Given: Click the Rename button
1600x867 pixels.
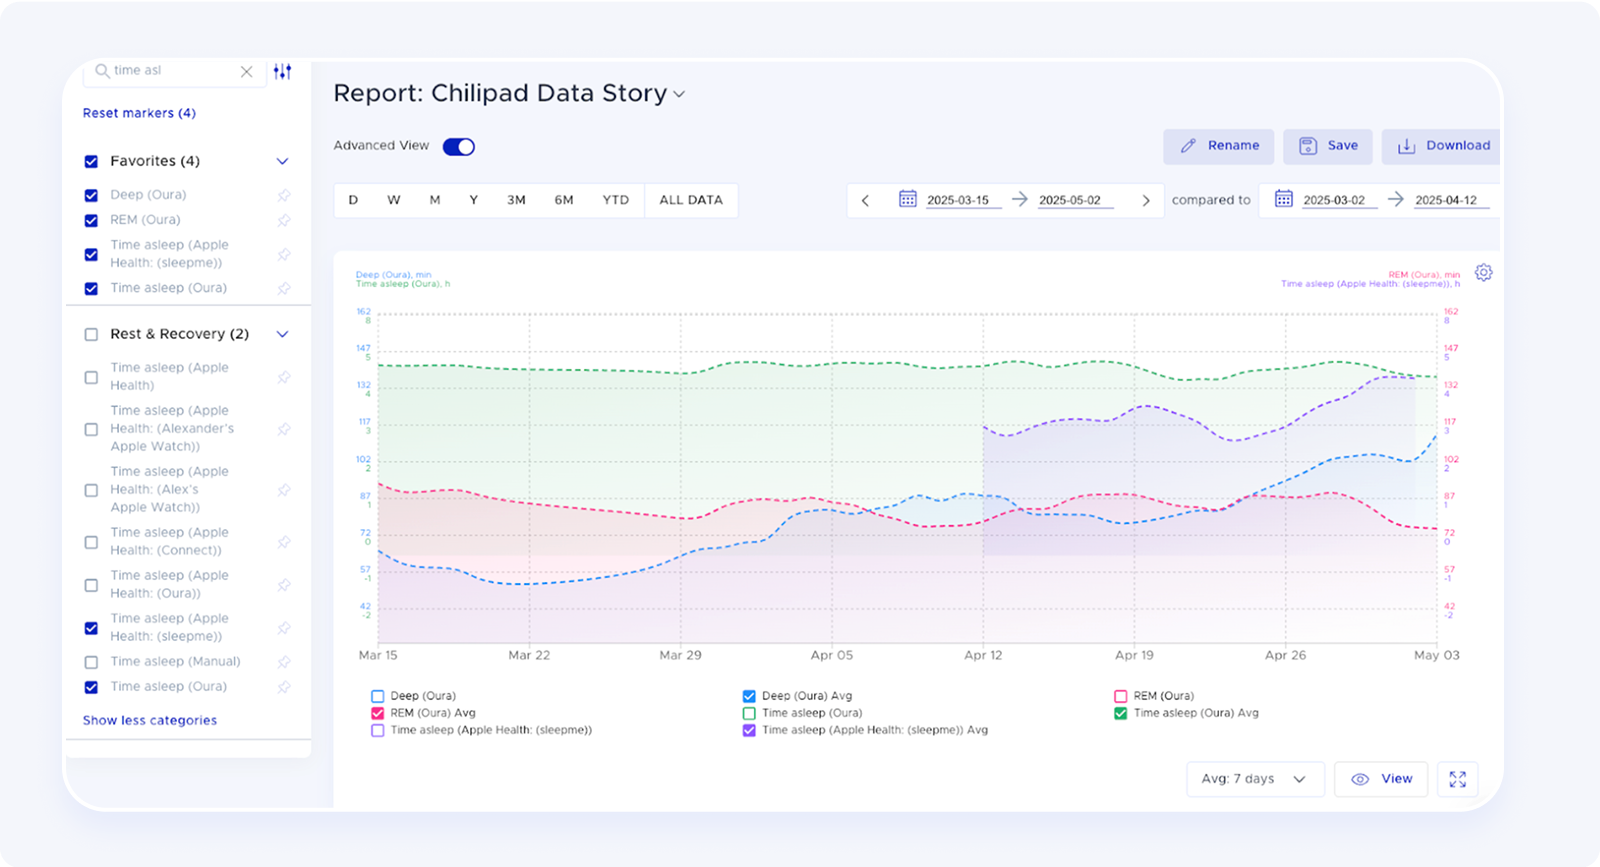Looking at the screenshot, I should [1218, 146].
